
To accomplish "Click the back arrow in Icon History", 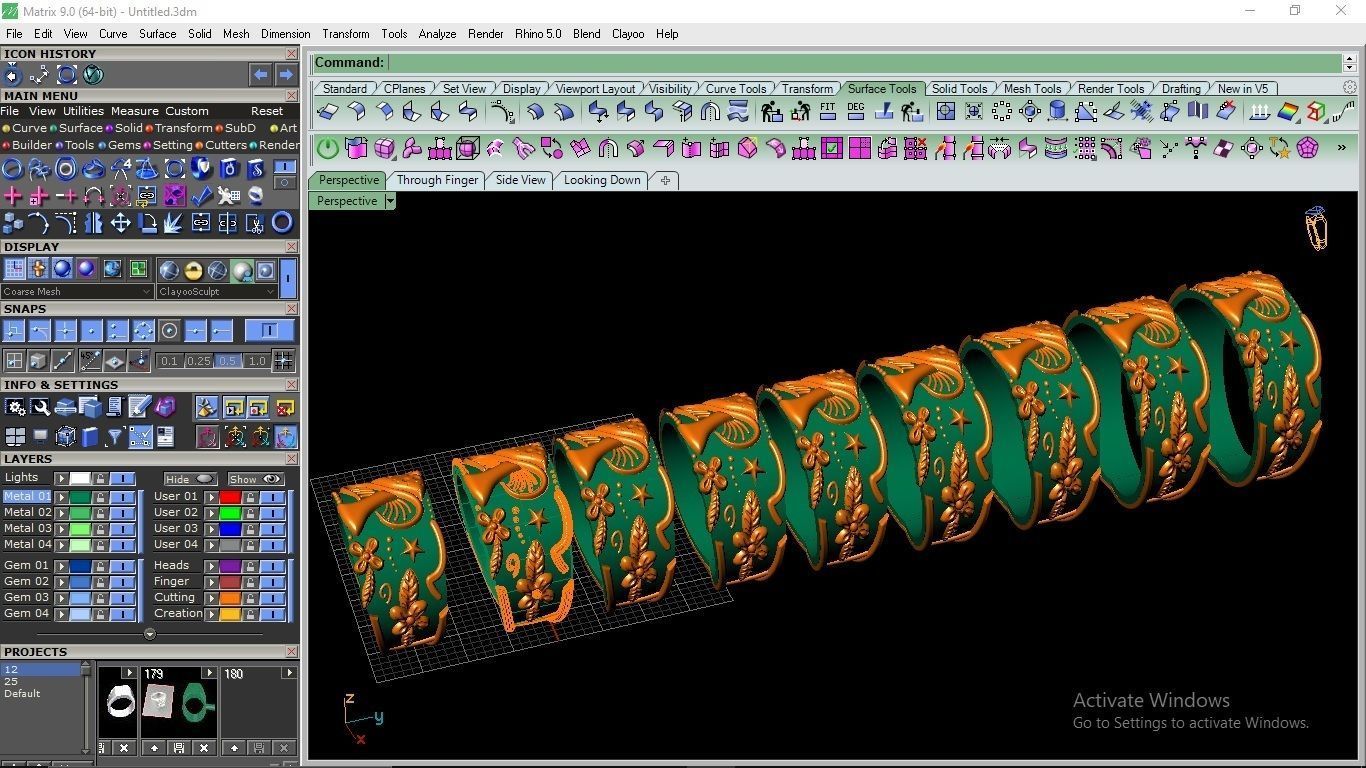I will [x=260, y=74].
